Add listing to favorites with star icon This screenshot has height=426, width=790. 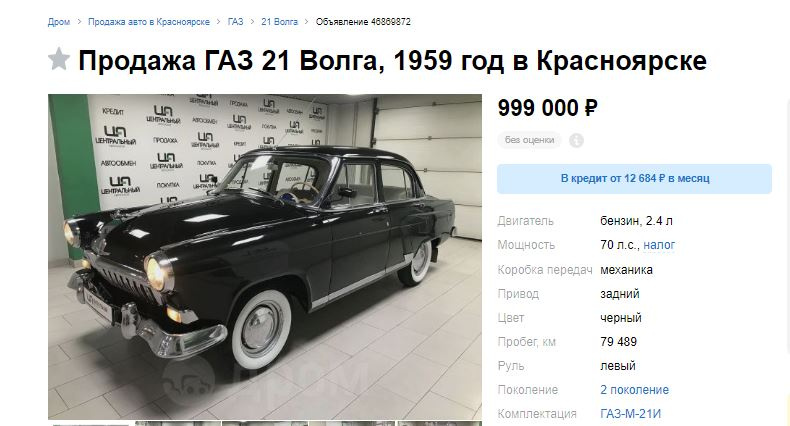coord(58,59)
